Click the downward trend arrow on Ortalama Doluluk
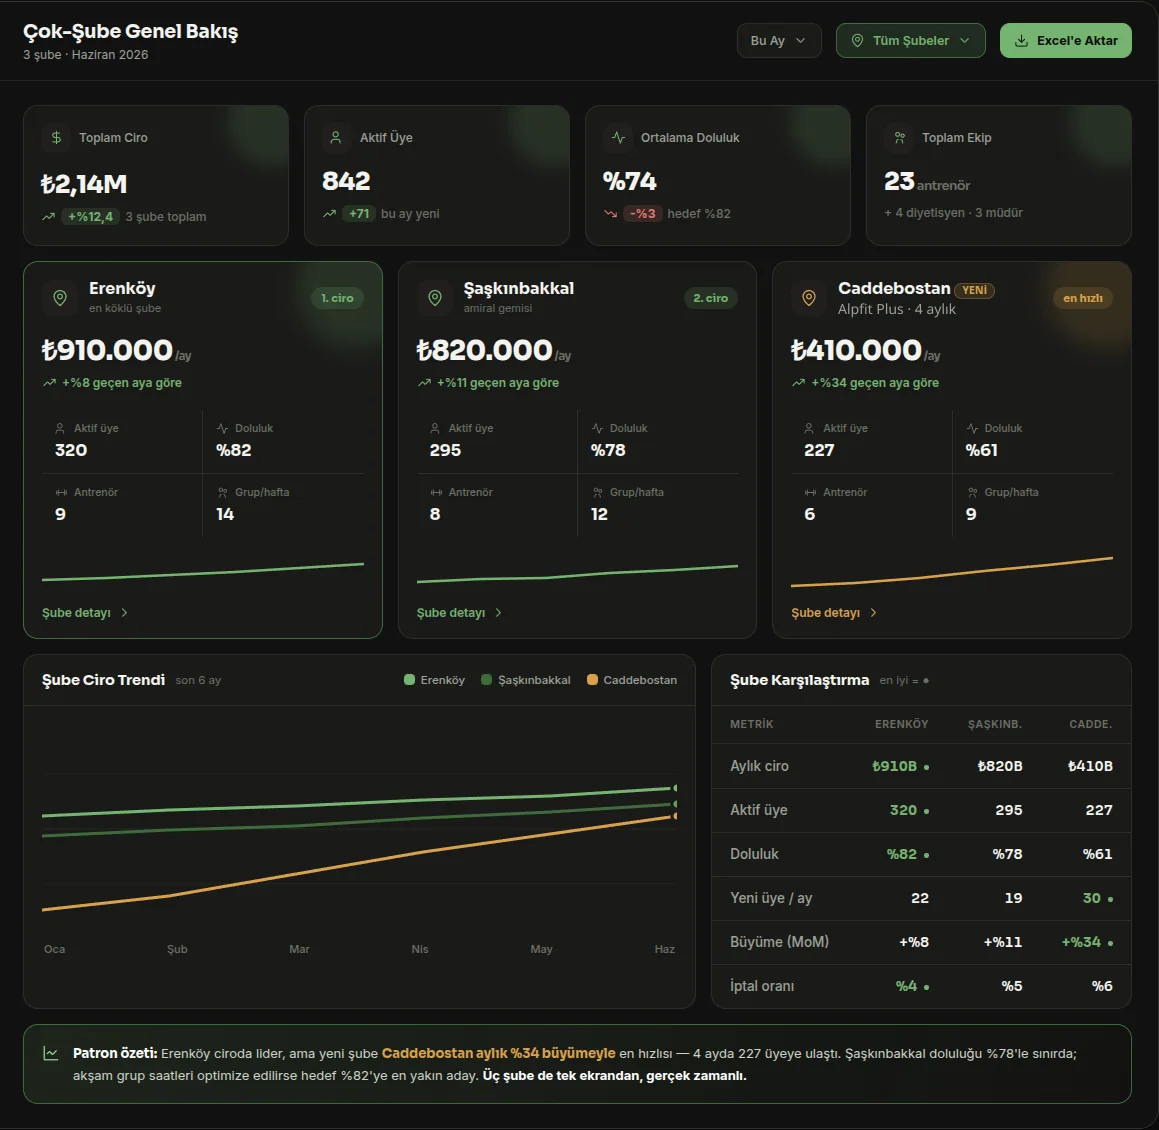1159x1130 pixels. [x=611, y=214]
